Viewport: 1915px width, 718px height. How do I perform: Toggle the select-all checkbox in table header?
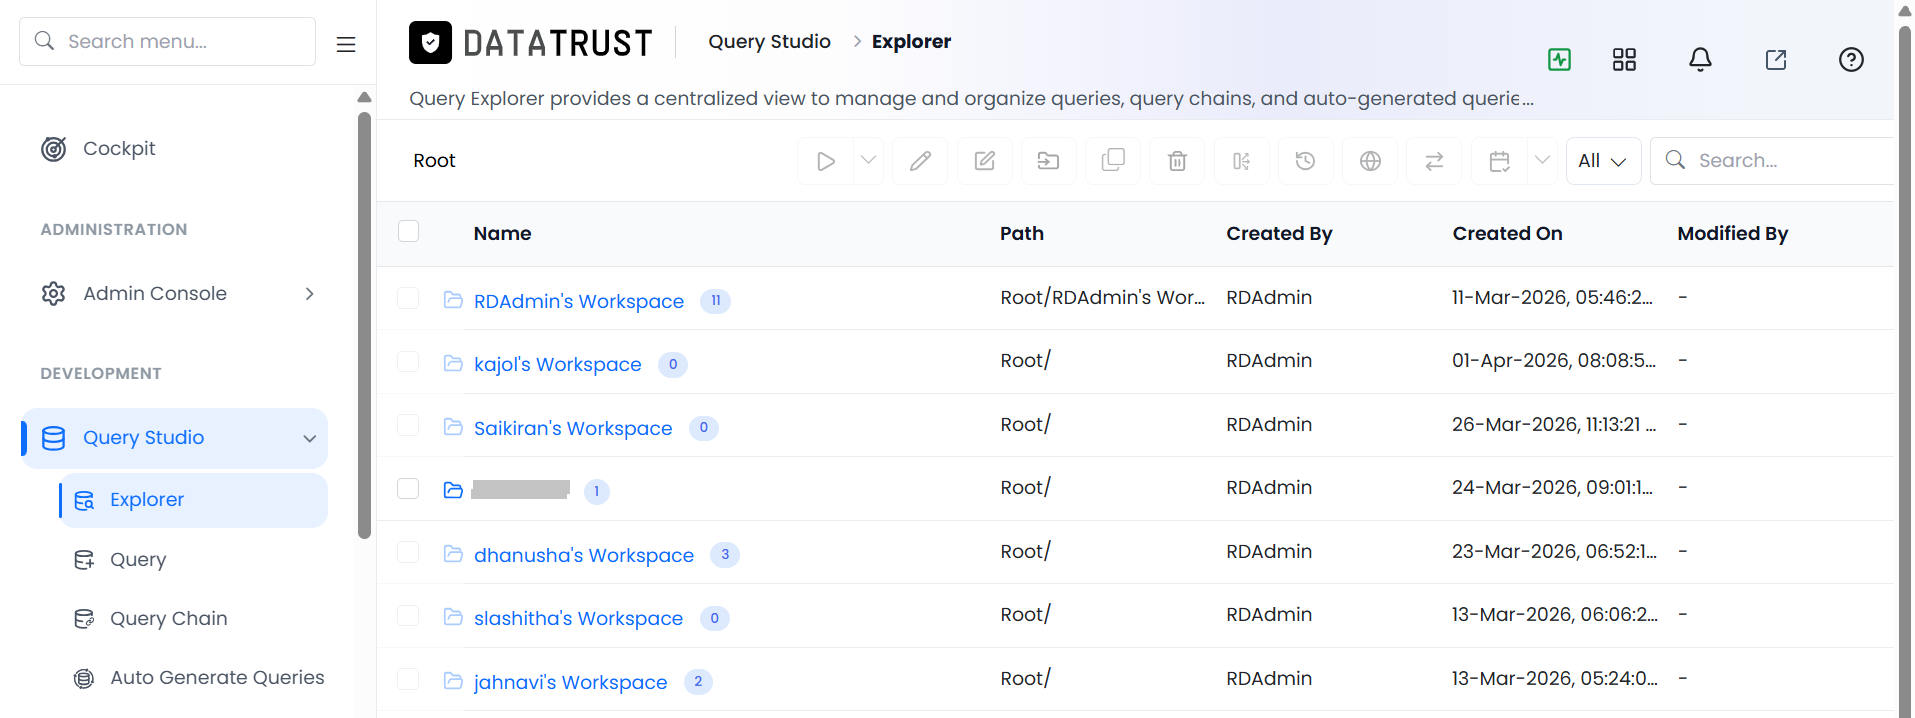pos(408,231)
